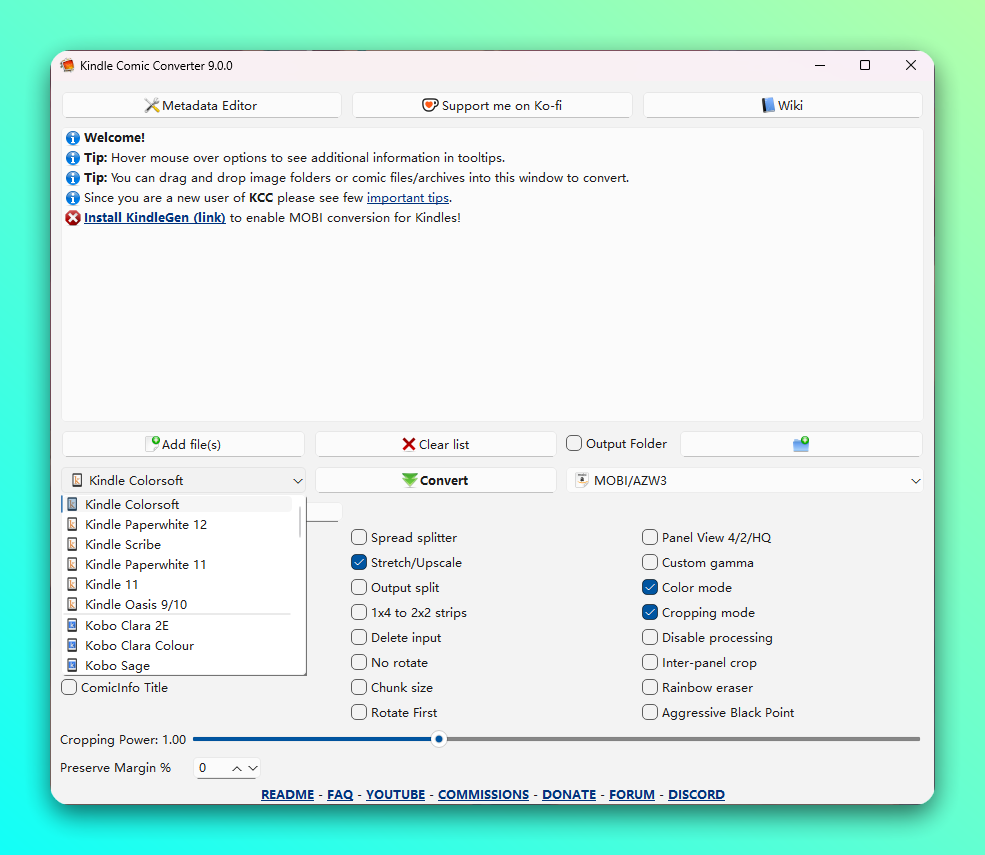This screenshot has height=855, width=985.
Task: Uncheck the Color mode option
Action: coord(650,588)
